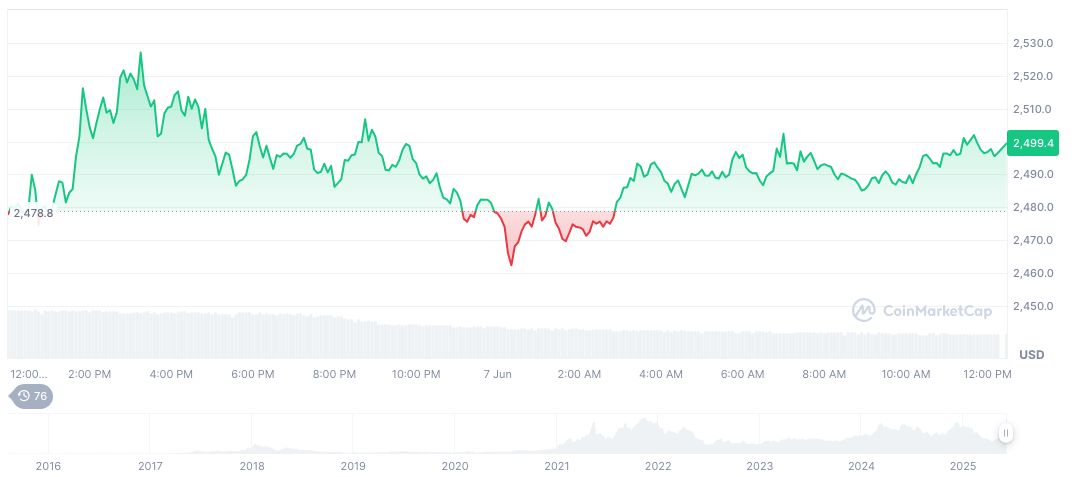Click the highest green peak on chart

tap(140, 53)
